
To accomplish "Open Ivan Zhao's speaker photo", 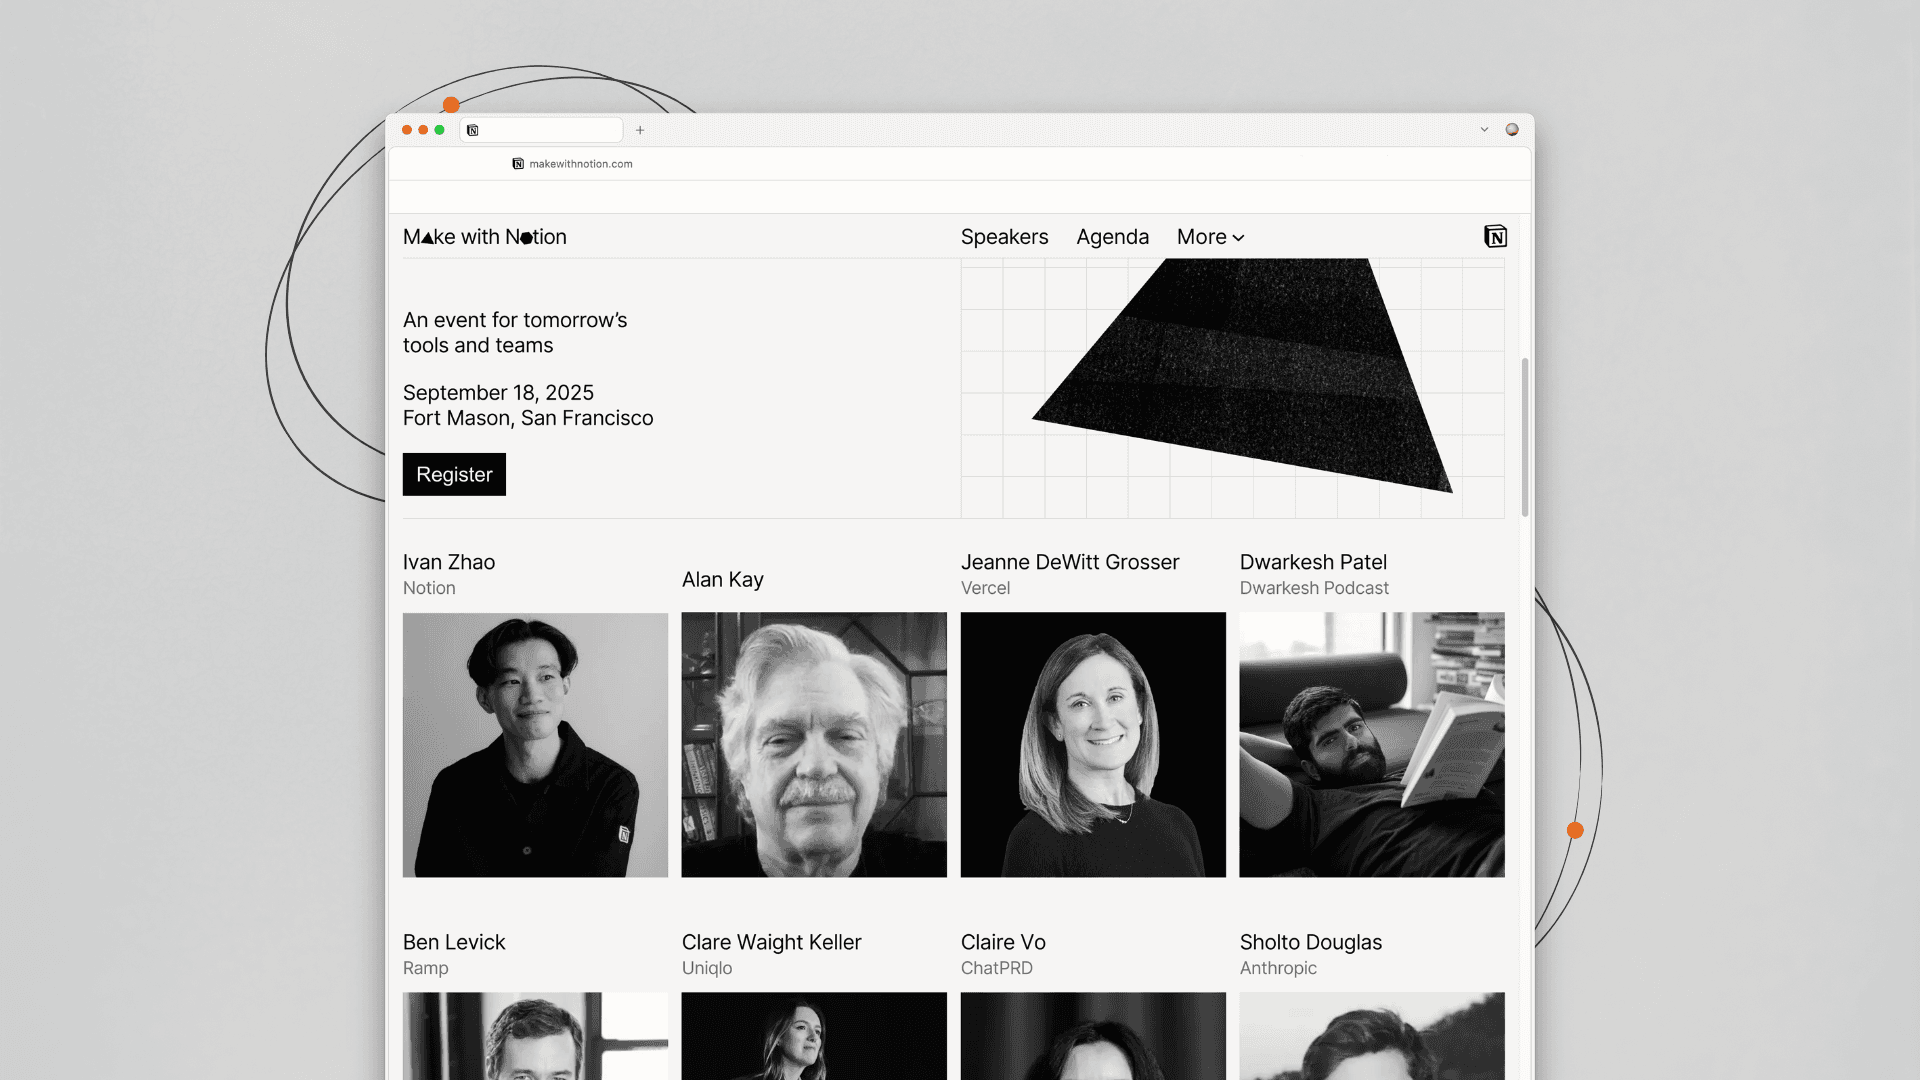I will pos(535,745).
